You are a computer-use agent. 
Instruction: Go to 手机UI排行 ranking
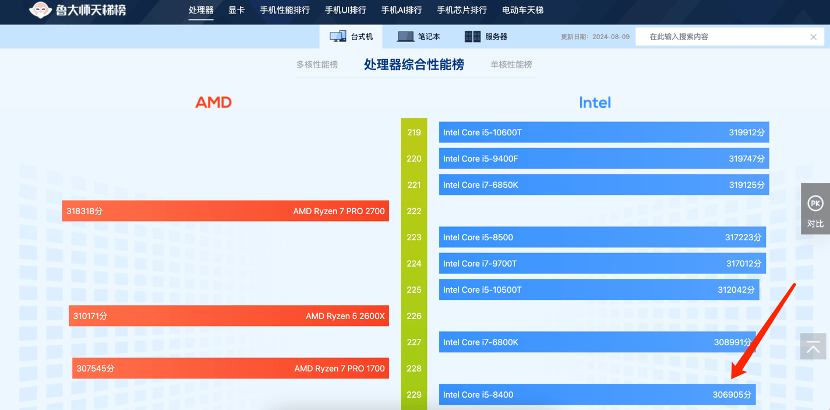tap(346, 11)
